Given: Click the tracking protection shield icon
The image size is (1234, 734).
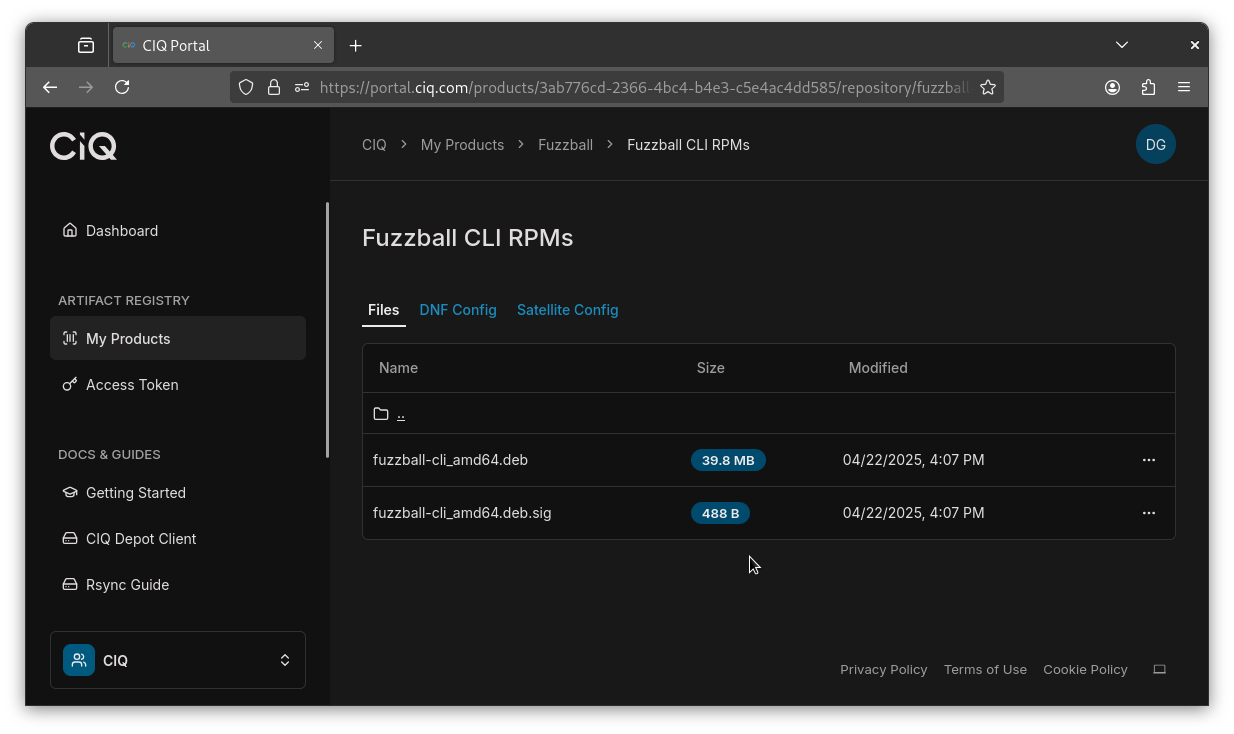Looking at the screenshot, I should click(246, 87).
